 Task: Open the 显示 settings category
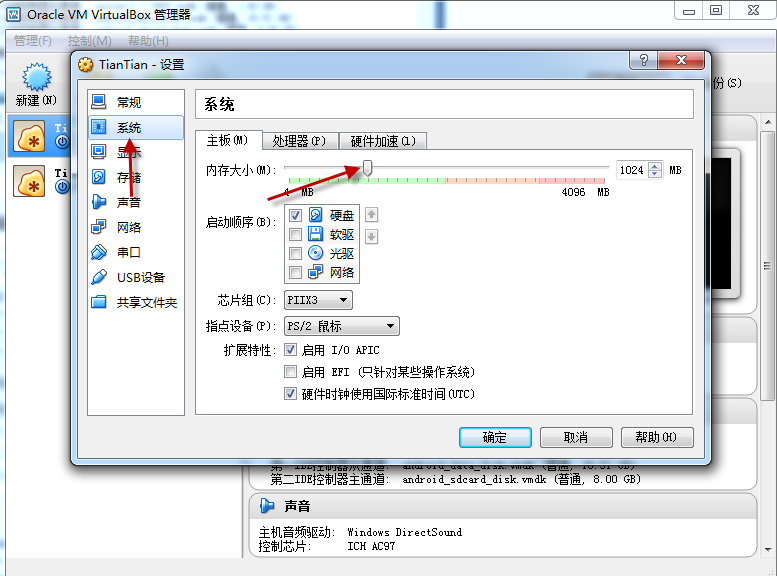pos(135,152)
